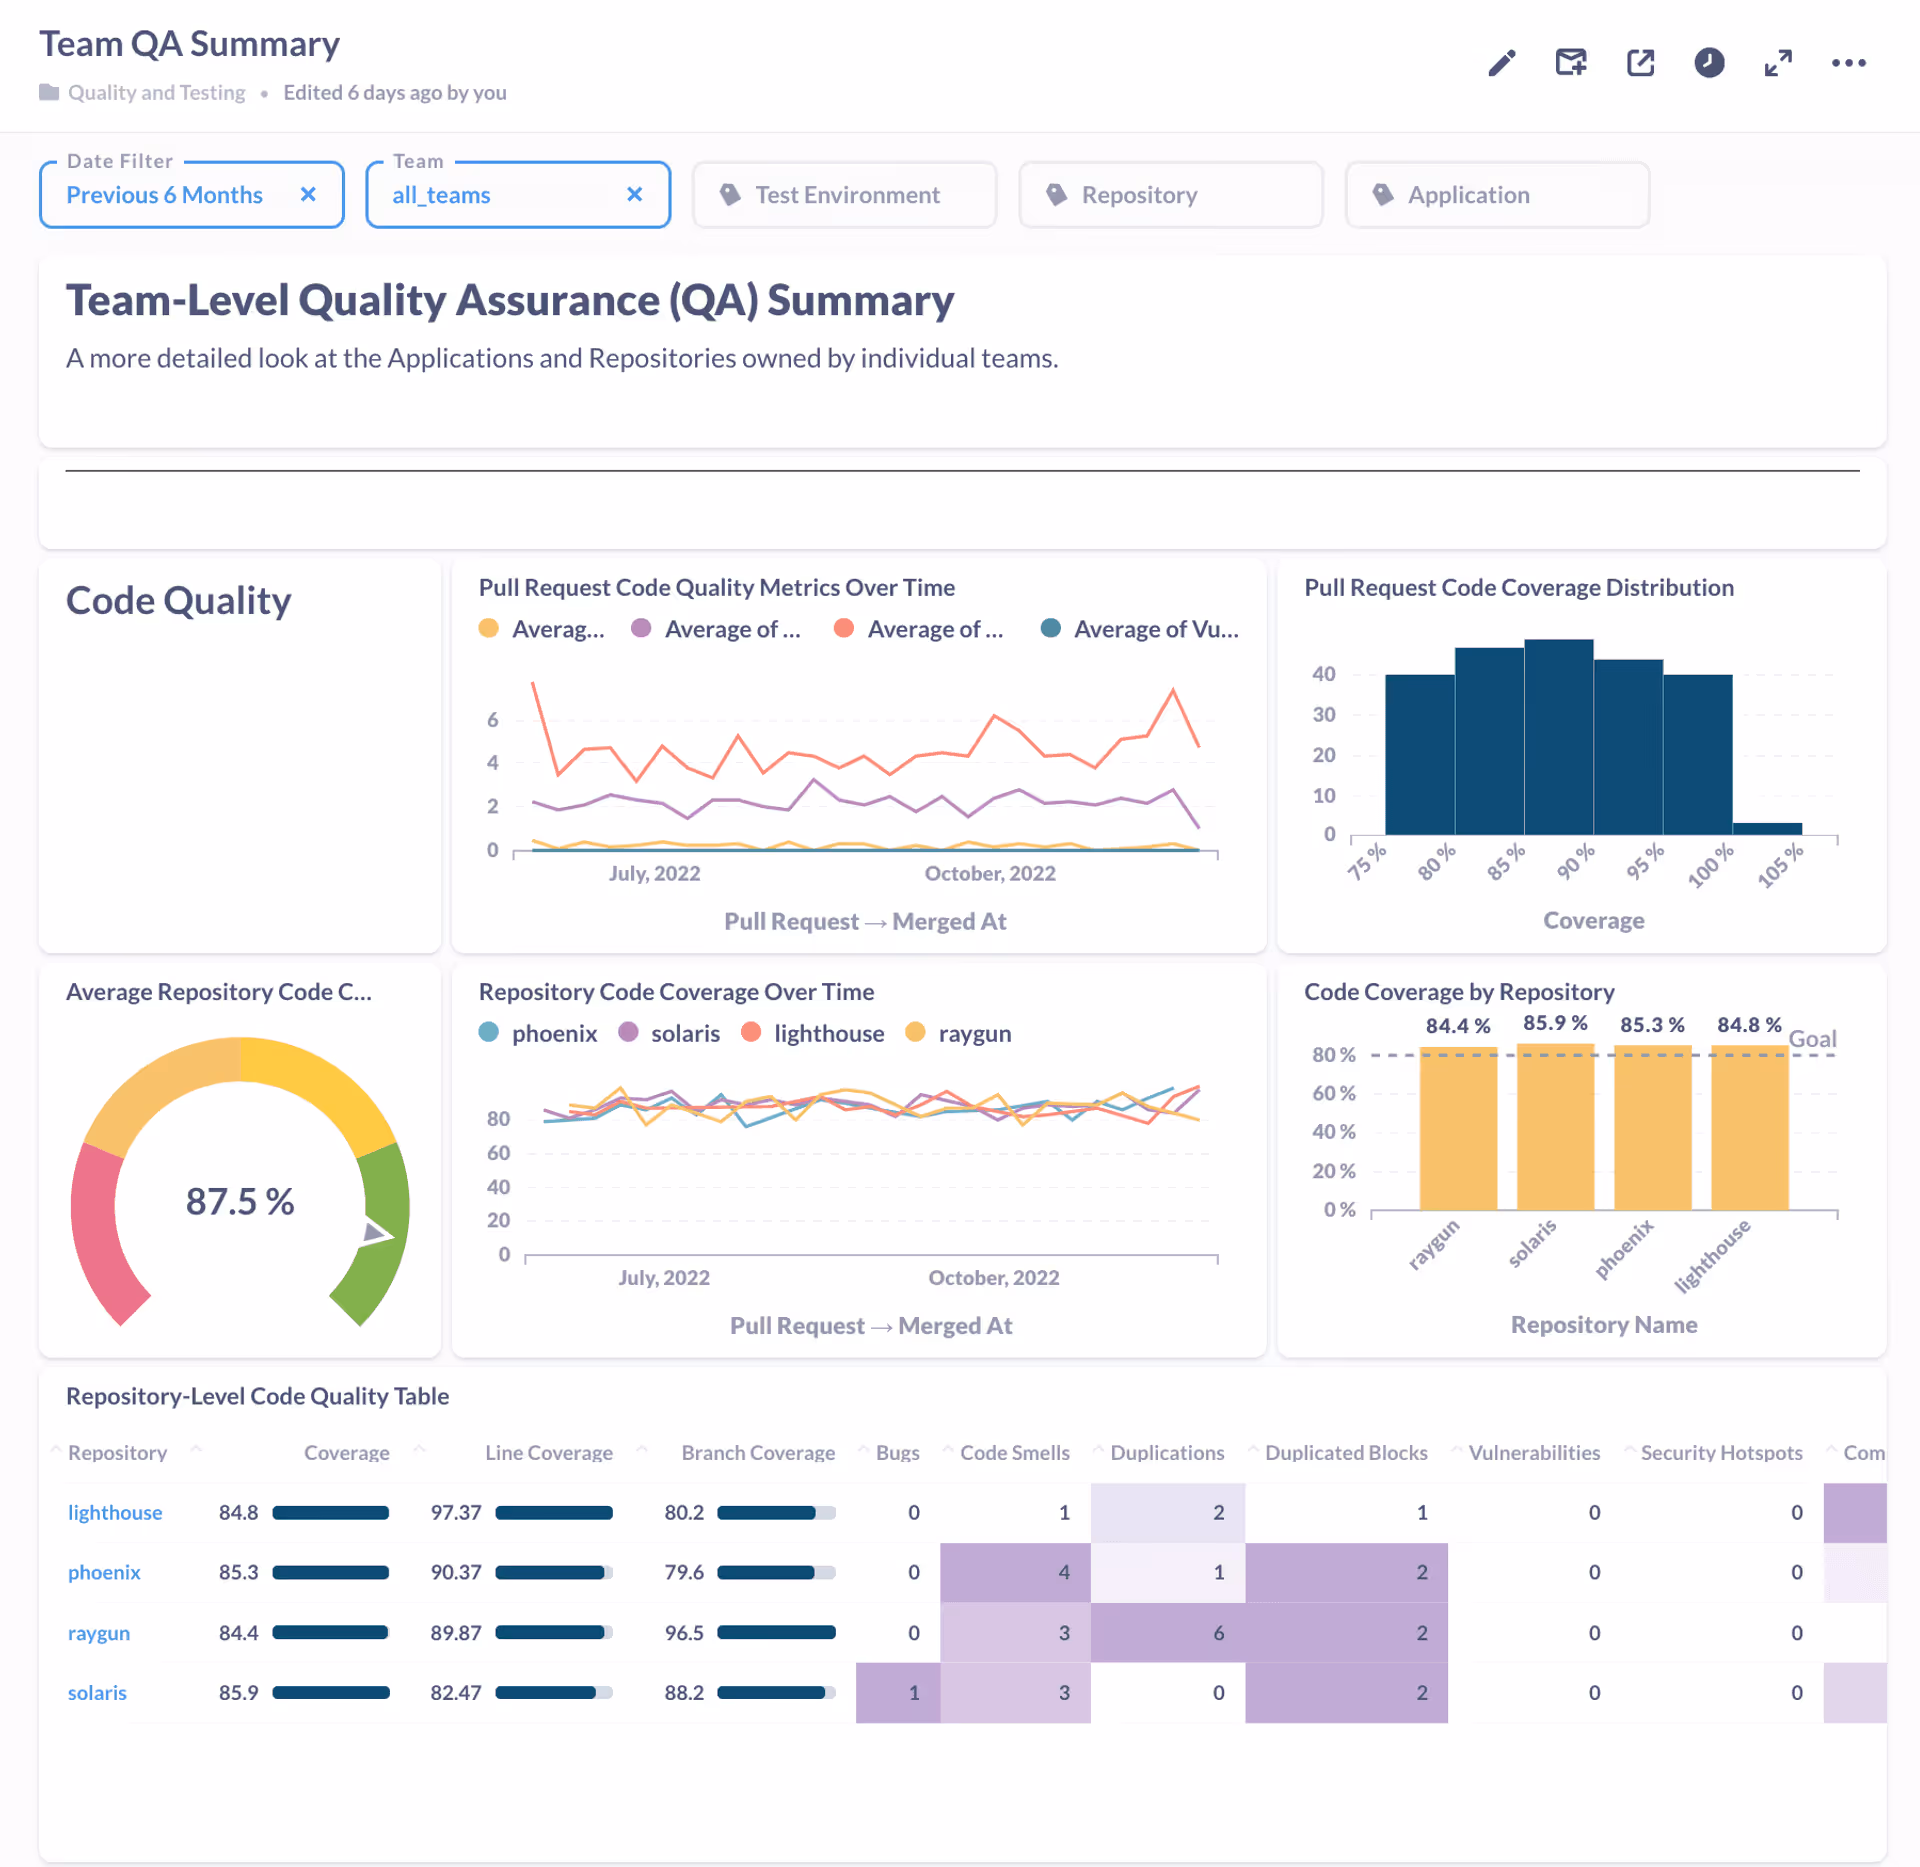Toggle the phoenix series in coverage legend
Image resolution: width=1920 pixels, height=1867 pixels.
coord(553,1033)
